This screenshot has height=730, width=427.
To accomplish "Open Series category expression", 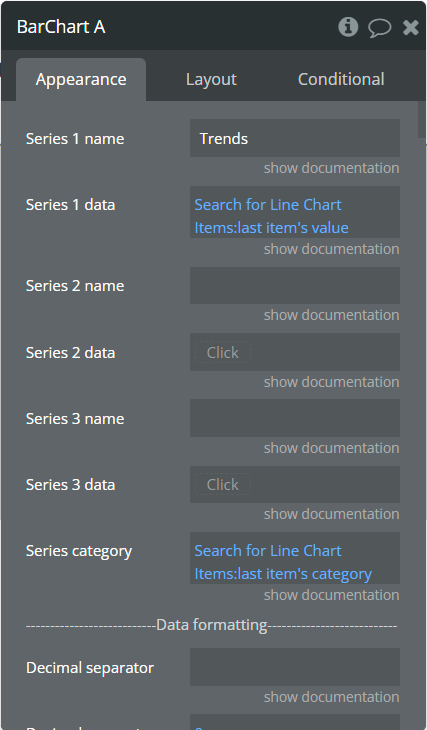I will (x=295, y=558).
